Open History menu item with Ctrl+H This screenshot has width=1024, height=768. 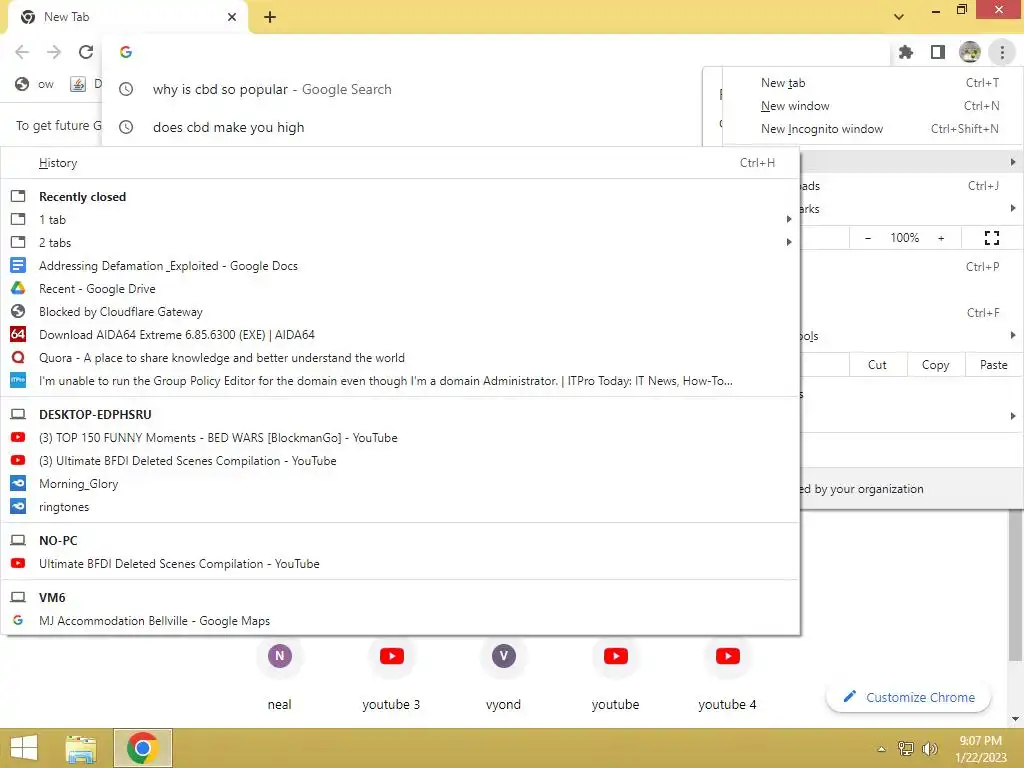pyautogui.click(x=400, y=163)
